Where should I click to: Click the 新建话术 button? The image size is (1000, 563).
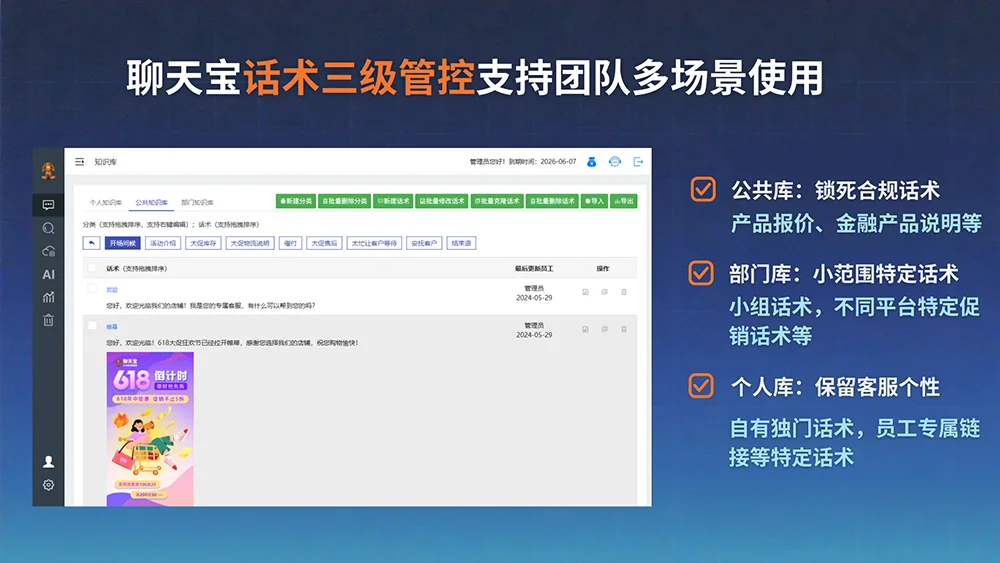pos(393,201)
